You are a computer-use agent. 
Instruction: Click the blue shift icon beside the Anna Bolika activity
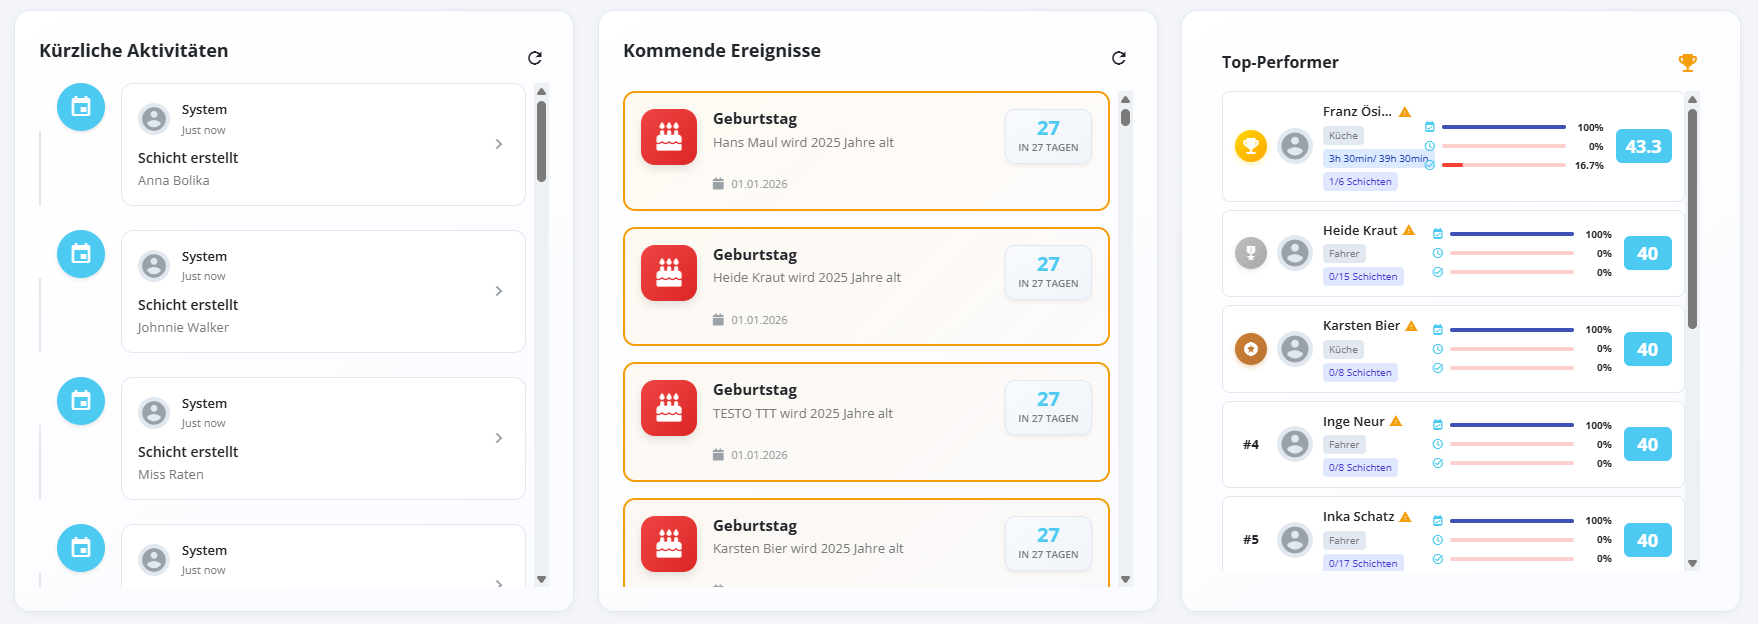pos(80,107)
